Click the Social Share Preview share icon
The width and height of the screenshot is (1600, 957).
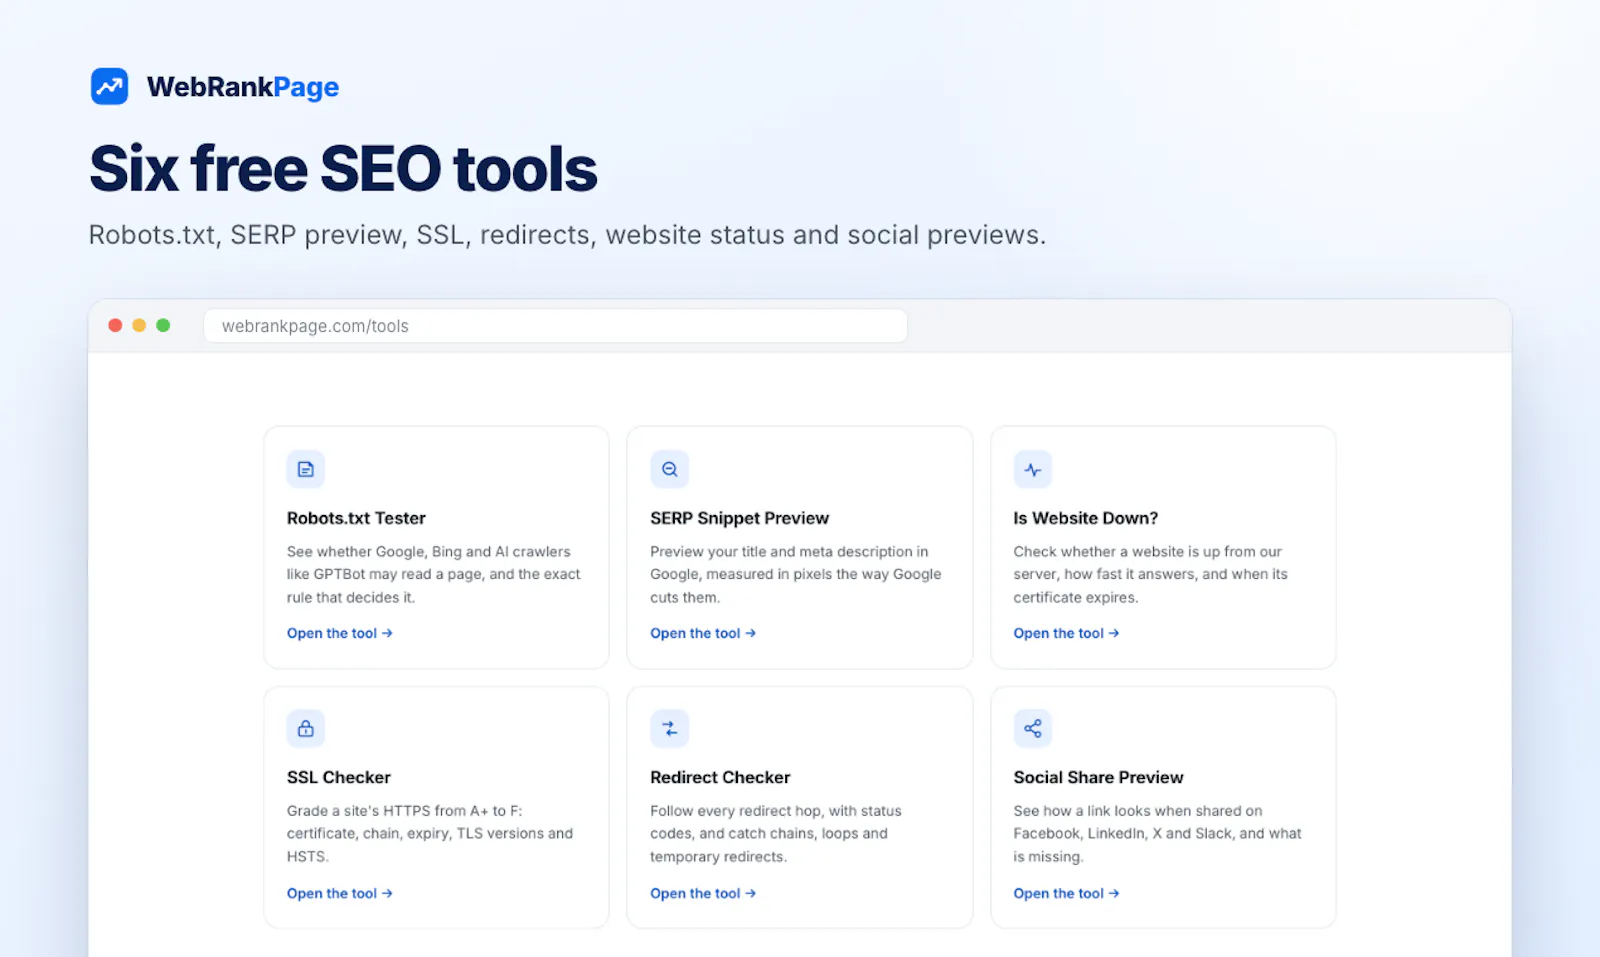click(x=1033, y=728)
